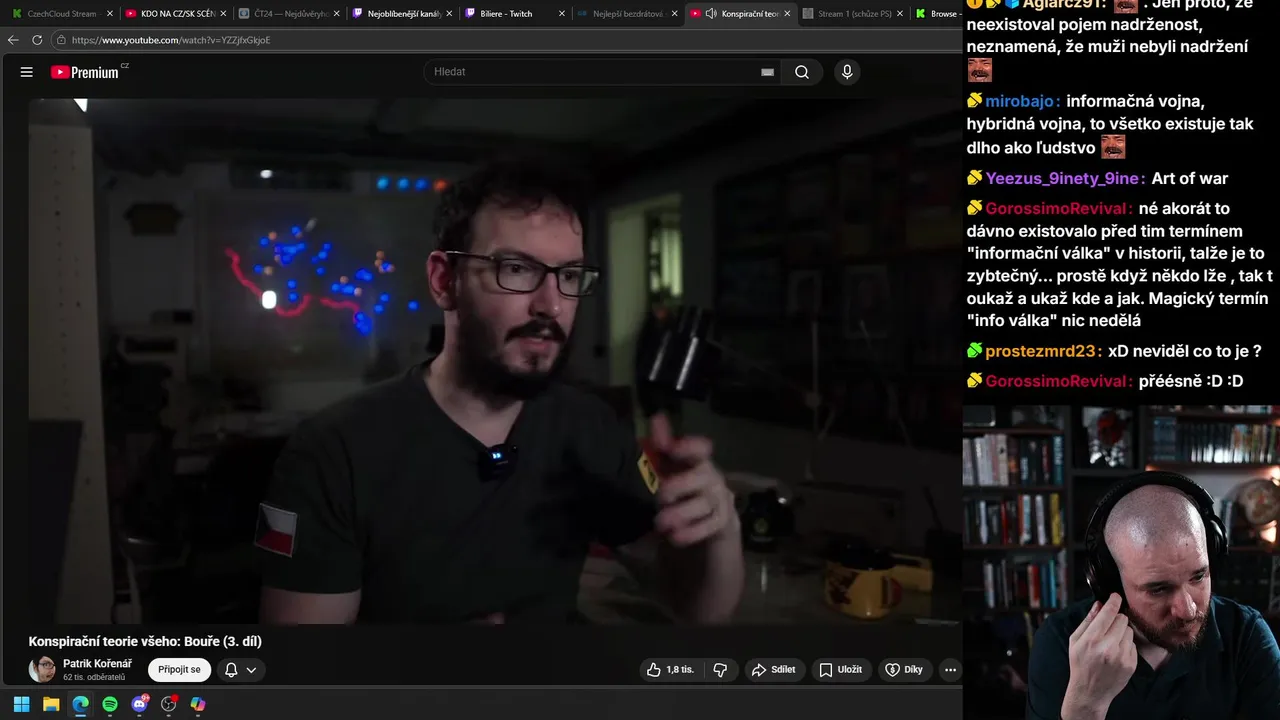Open the Patrik Kořenář channel name link

[x=97, y=664]
